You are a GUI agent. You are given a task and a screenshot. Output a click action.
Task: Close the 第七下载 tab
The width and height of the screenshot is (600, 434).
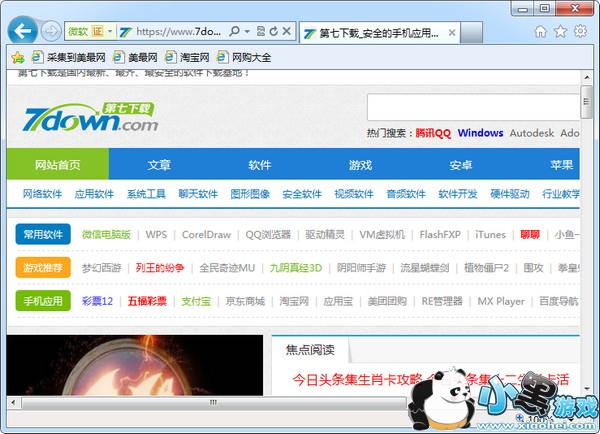point(452,33)
